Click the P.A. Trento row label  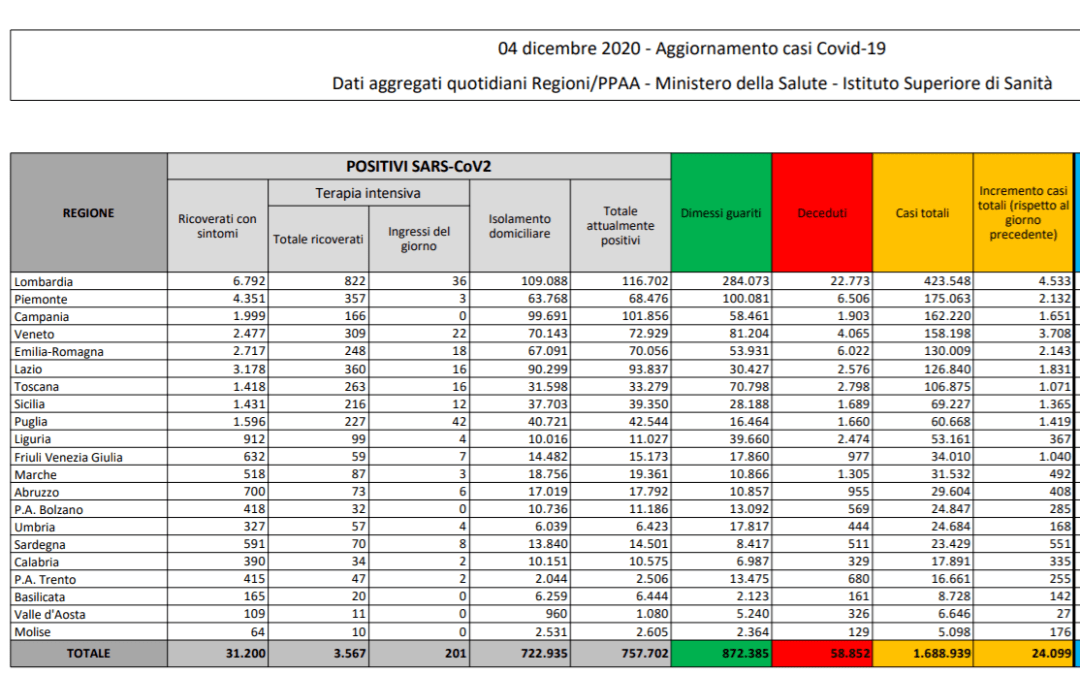coord(45,580)
